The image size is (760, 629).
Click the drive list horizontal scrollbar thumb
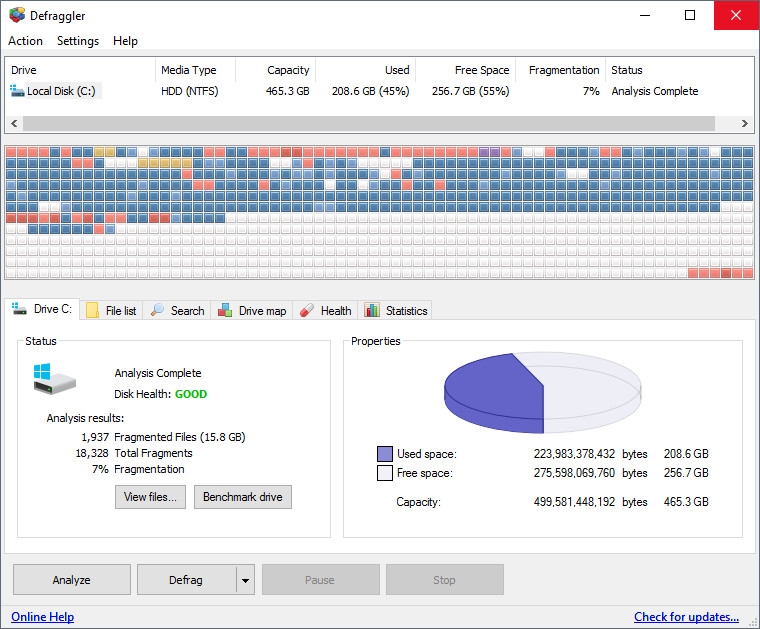tap(368, 123)
